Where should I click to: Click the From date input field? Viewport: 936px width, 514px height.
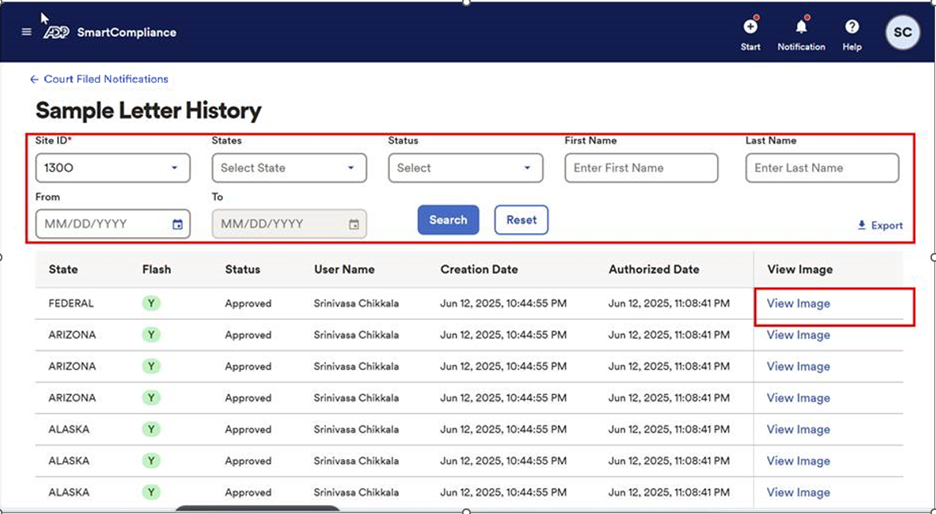pyautogui.click(x=100, y=224)
